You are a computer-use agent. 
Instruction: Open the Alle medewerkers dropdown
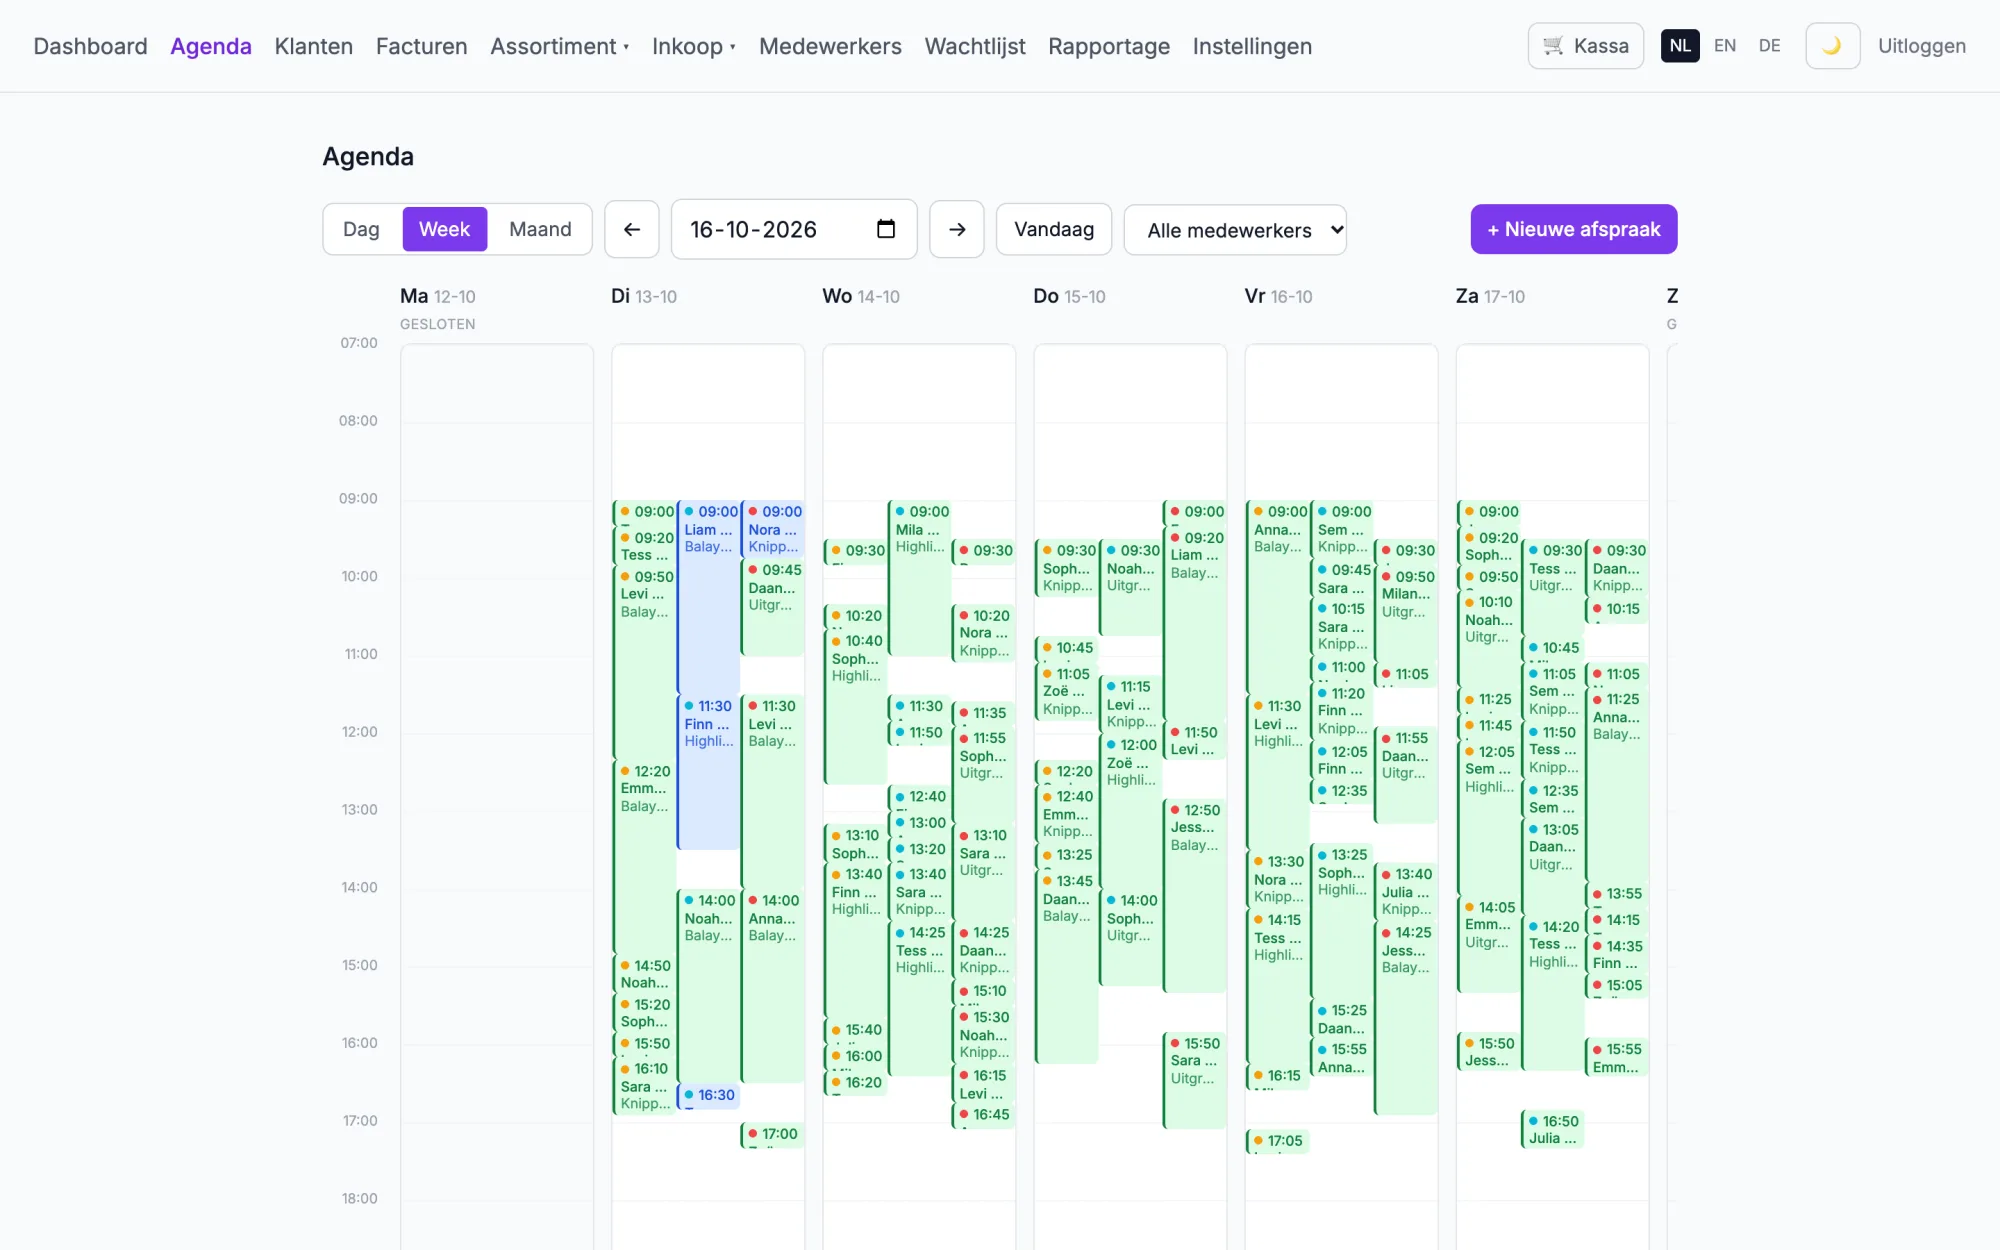coord(1235,230)
